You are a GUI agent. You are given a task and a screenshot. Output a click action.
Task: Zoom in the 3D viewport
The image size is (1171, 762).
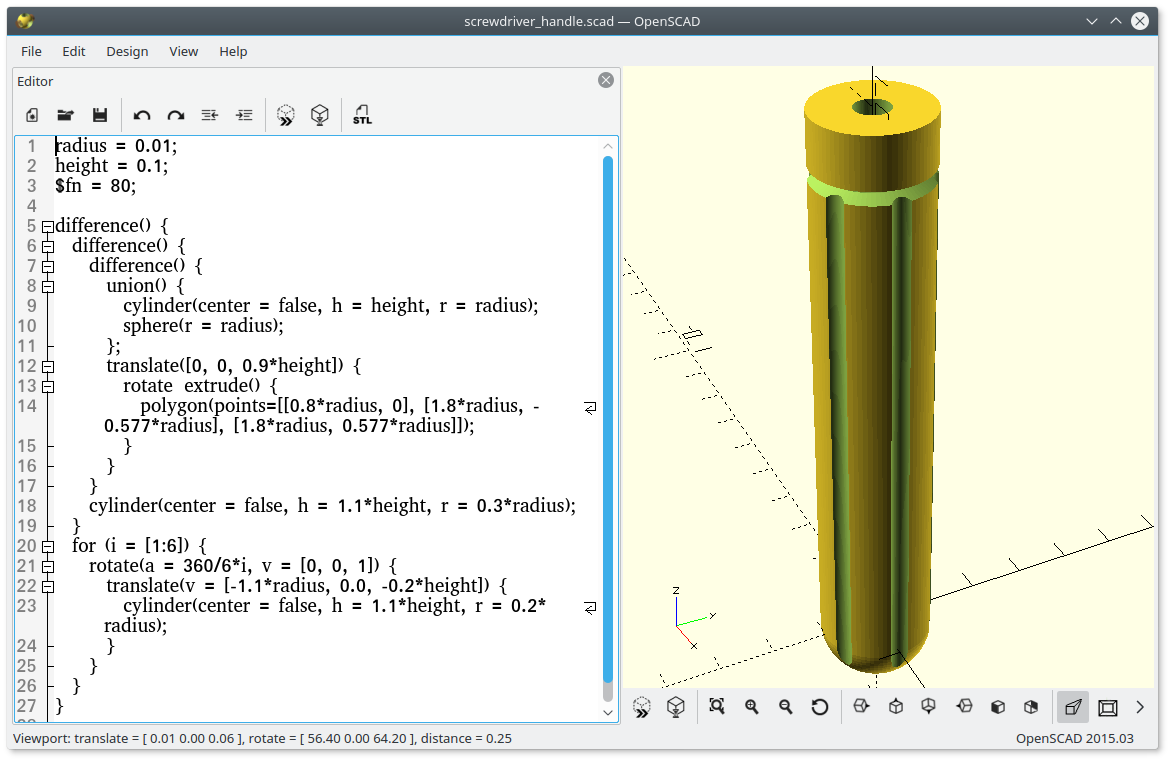tap(751, 707)
